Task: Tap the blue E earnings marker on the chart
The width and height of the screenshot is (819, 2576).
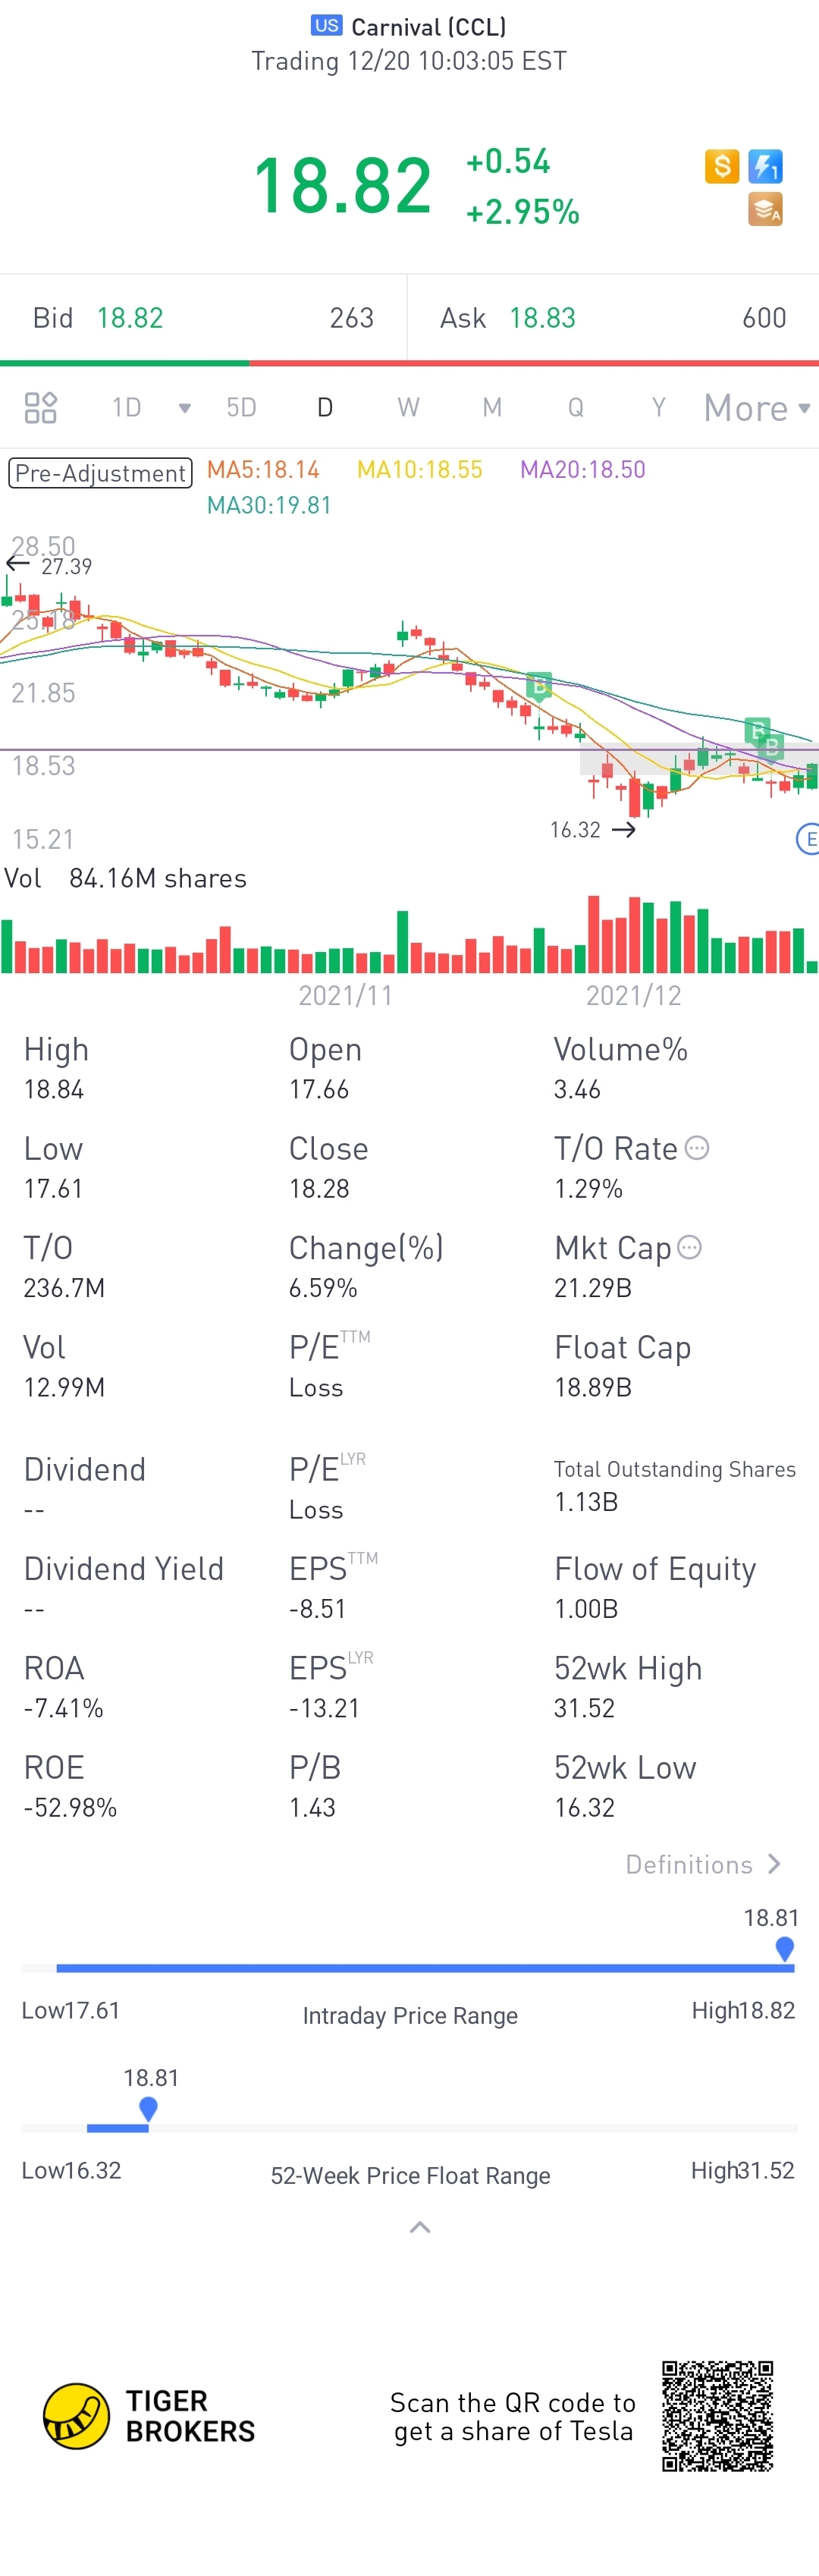Action: click(x=808, y=839)
